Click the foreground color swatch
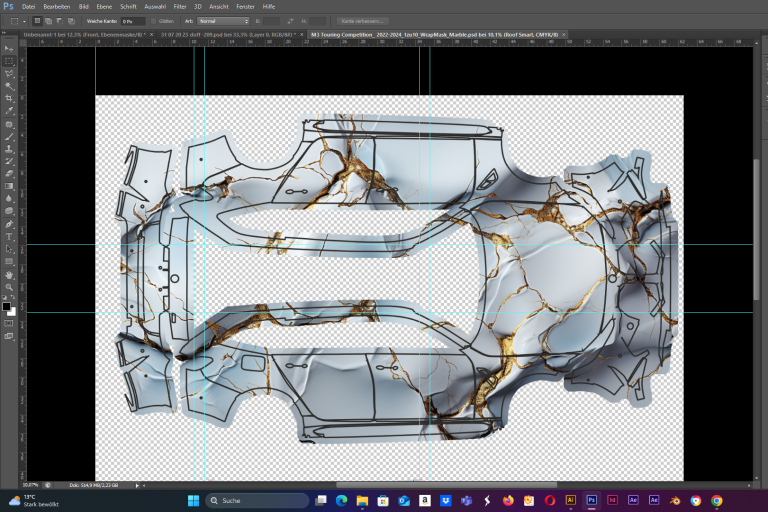Viewport: 768px width, 512px height. [6, 307]
